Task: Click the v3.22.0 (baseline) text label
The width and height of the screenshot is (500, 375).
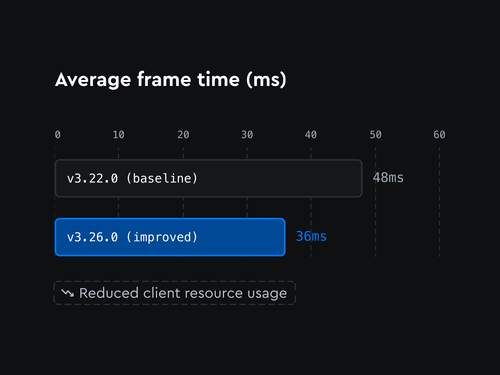Action: point(132,178)
